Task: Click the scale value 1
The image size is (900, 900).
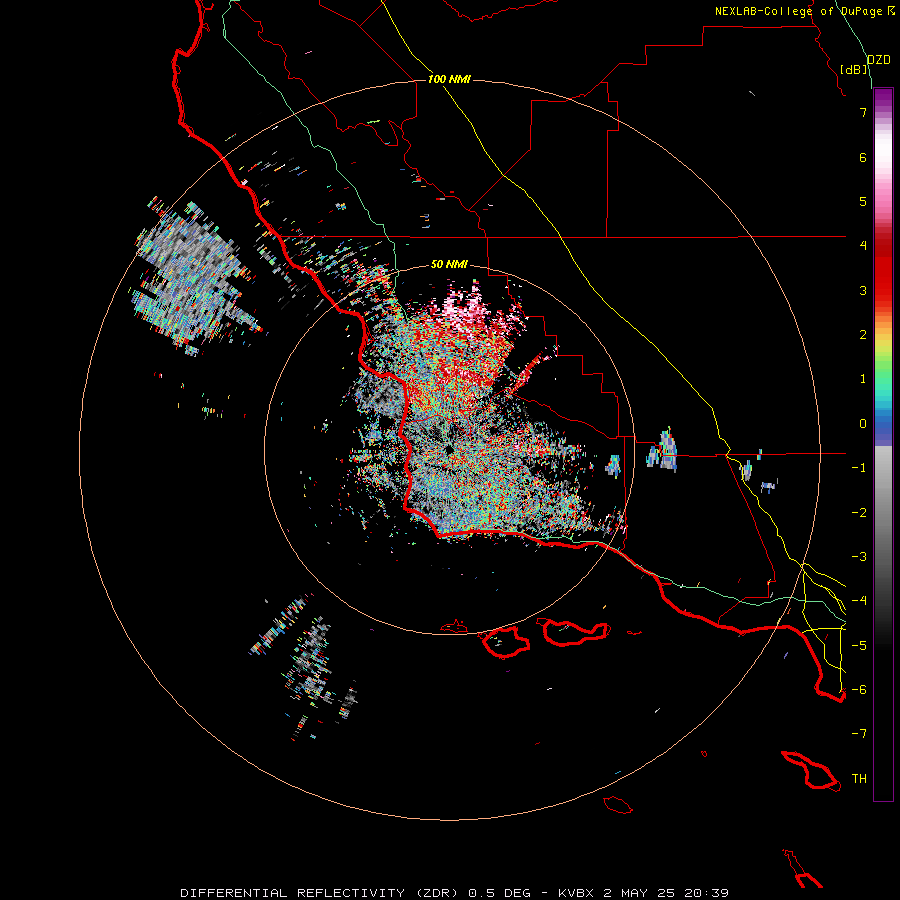Action: (863, 379)
